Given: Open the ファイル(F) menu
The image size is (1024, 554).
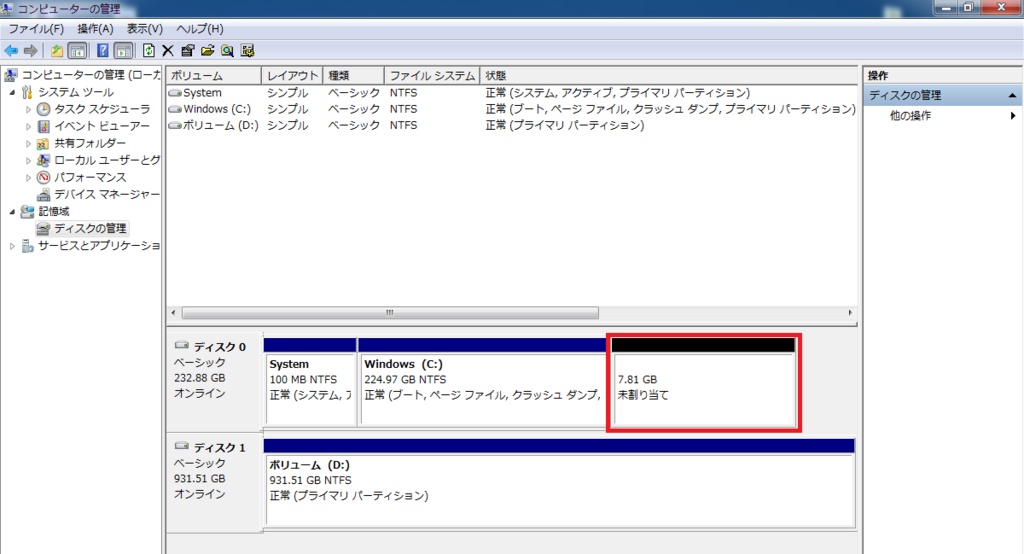Looking at the screenshot, I should point(36,29).
